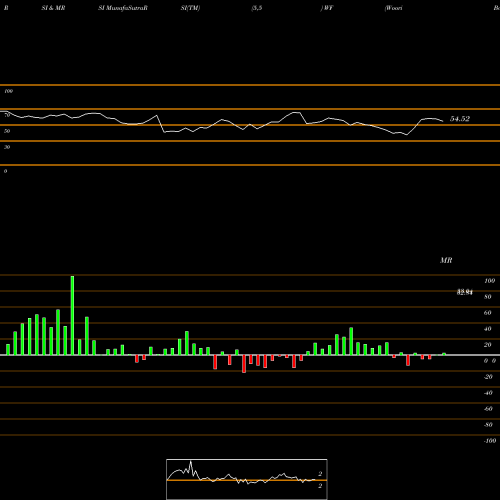Screen dimensions: 500x500
Task: Click the 60 label on MR axis
Action: point(488,313)
